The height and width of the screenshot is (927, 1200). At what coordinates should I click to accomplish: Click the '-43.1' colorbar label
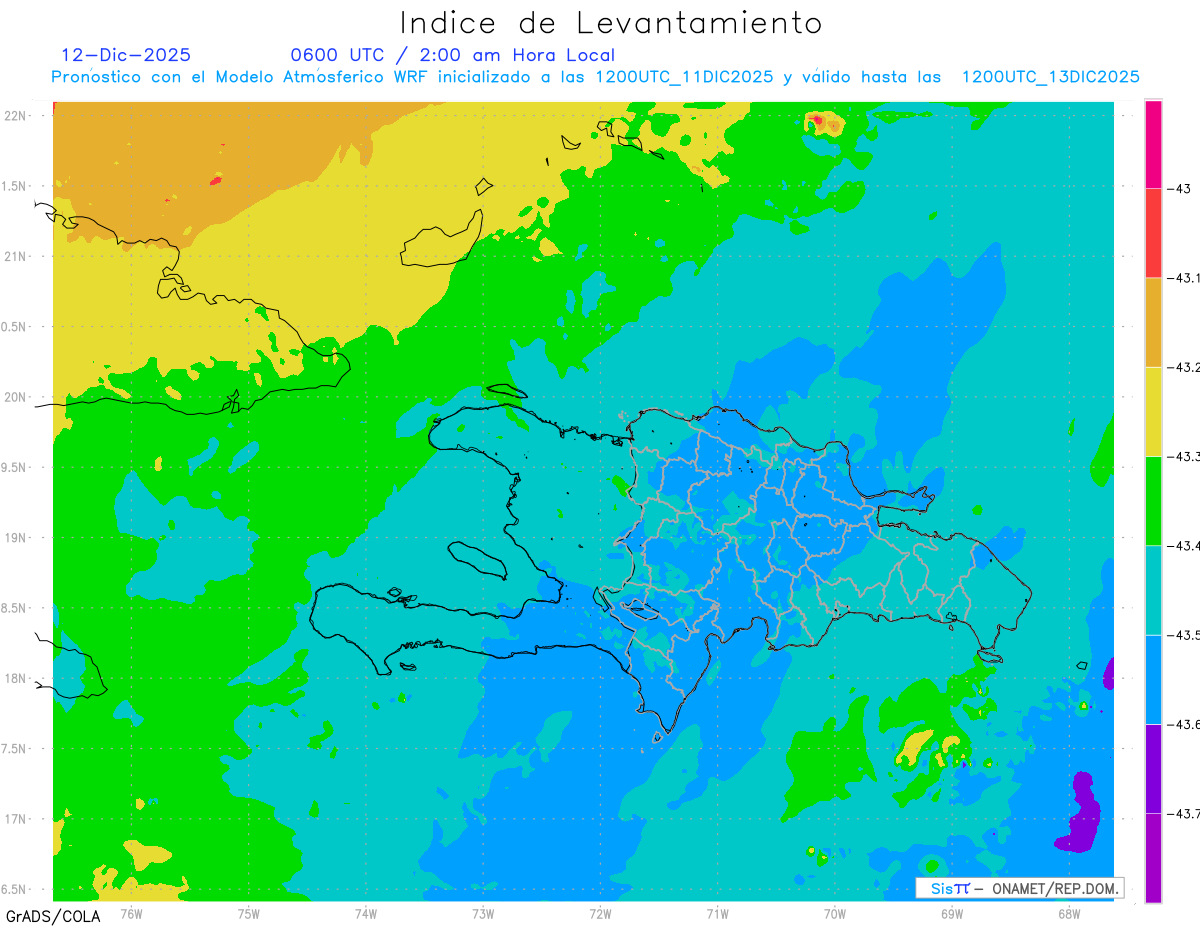[x=1183, y=278]
